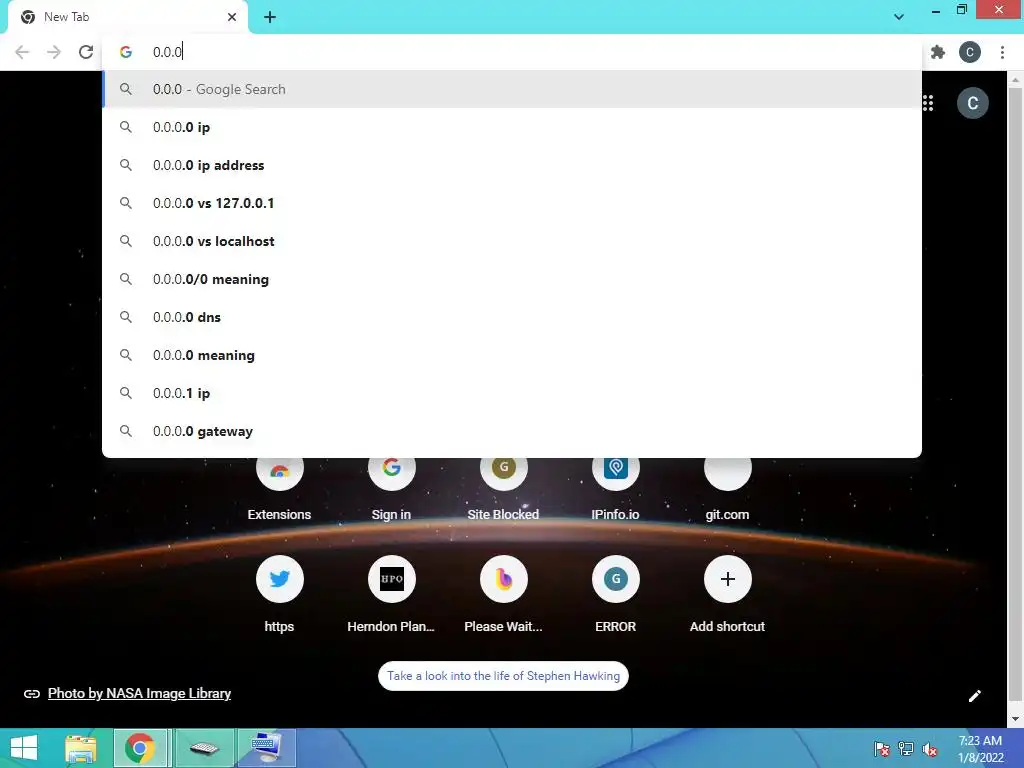This screenshot has width=1024, height=768.
Task: Open the Google apps grid icon
Action: (928, 103)
